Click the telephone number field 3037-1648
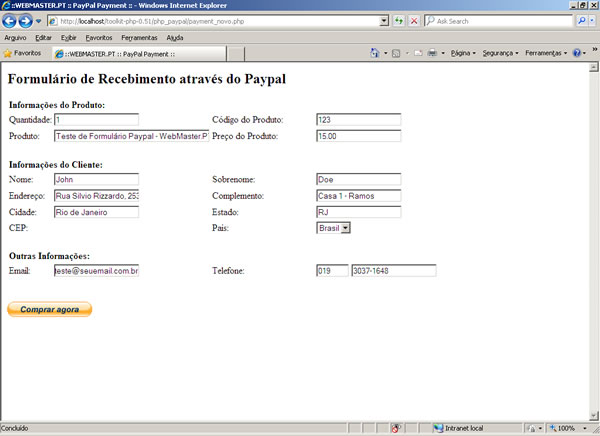This screenshot has width=600, height=436. point(394,271)
